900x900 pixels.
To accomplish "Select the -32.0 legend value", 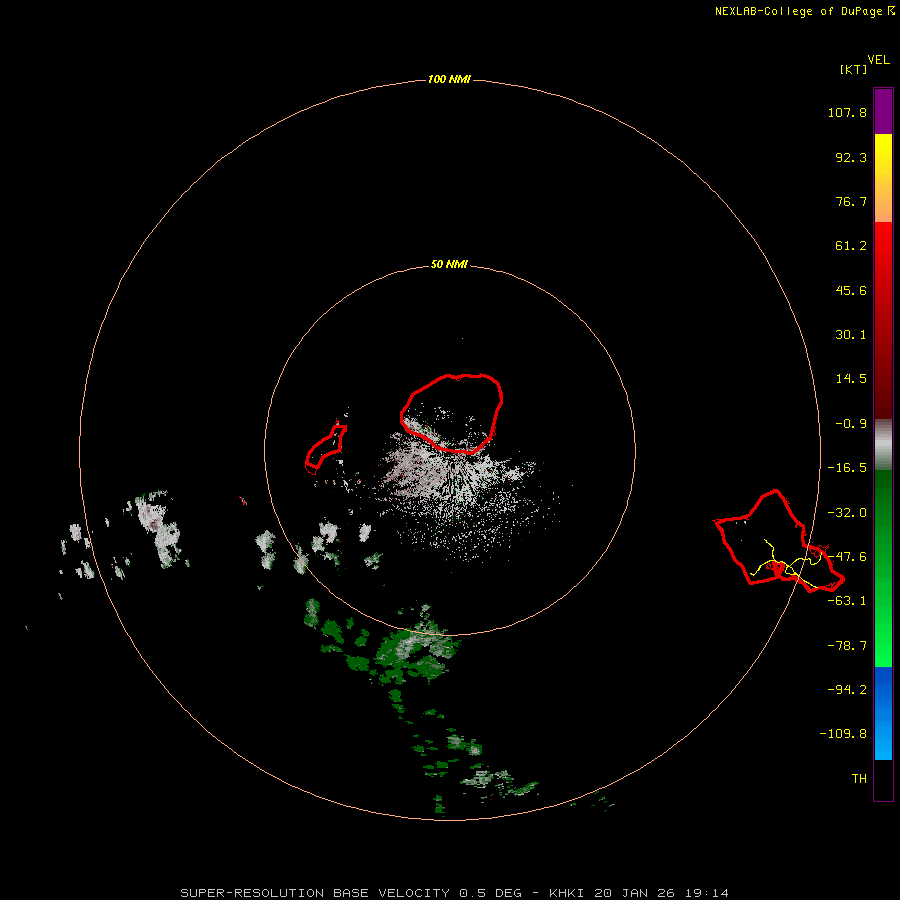I will 847,513.
